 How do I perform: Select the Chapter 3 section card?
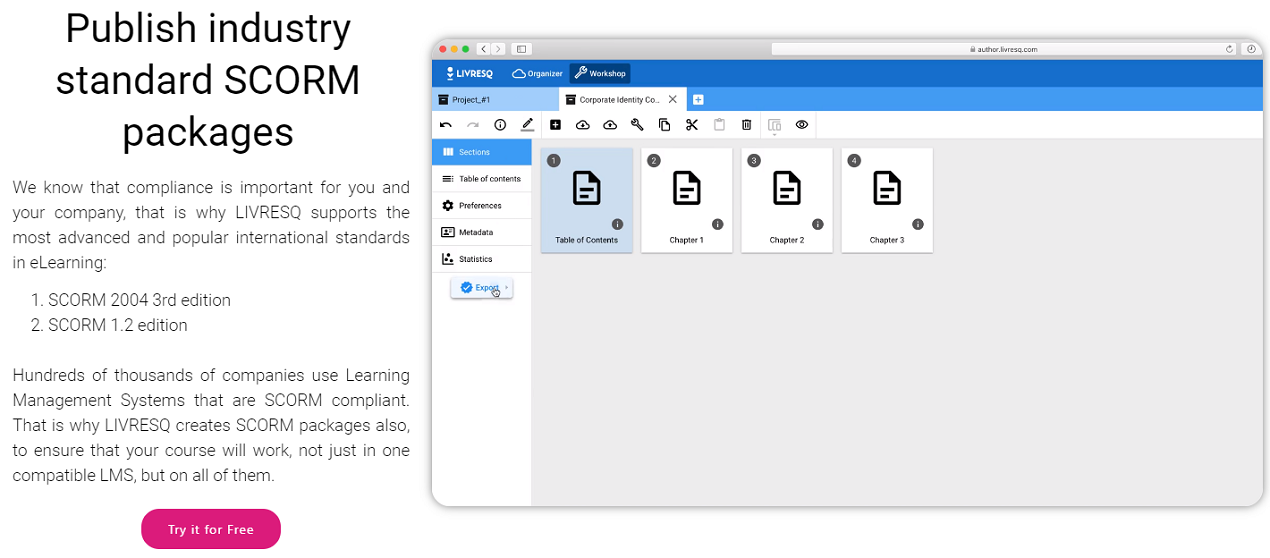click(x=887, y=200)
